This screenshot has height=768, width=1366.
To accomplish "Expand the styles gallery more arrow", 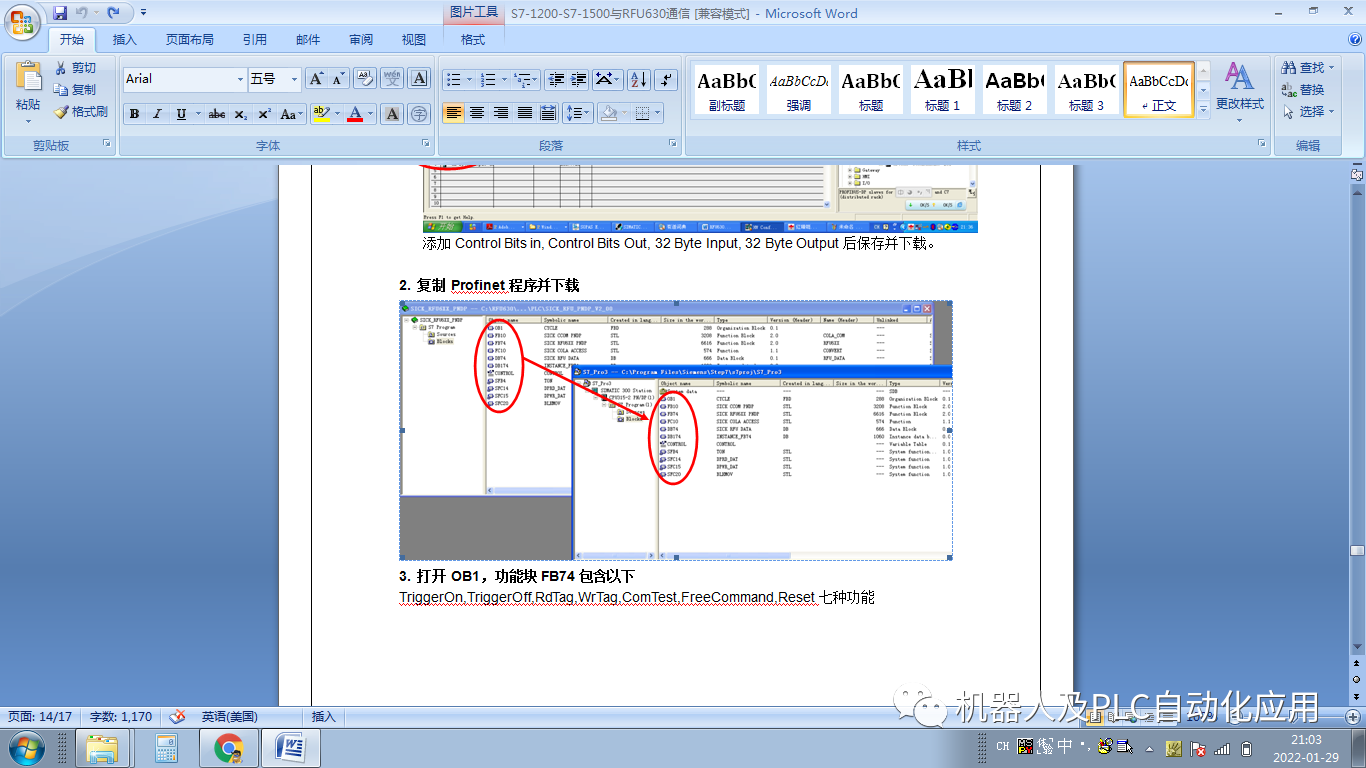I will pyautogui.click(x=1203, y=108).
